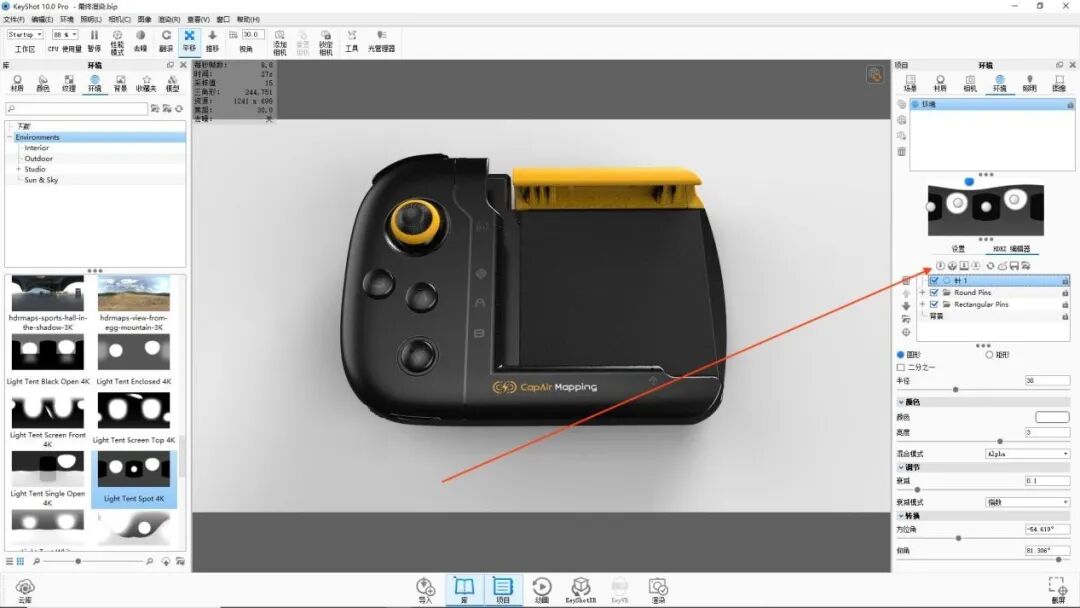Open the Alpha blend mode dropdown
Screen dimensions: 1080x608
[1025, 454]
